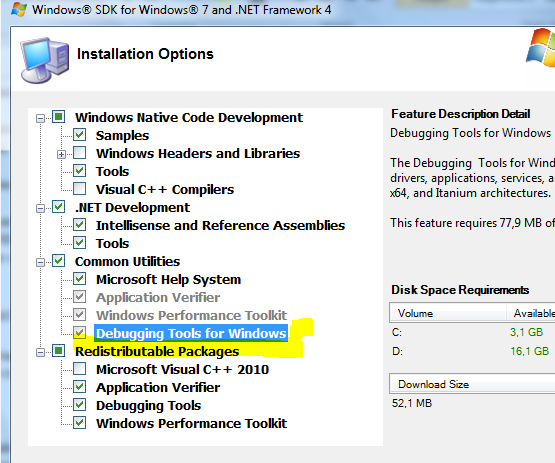Enable the Visual C++ Compilers checkbox
This screenshot has height=463, width=555.
click(x=80, y=189)
